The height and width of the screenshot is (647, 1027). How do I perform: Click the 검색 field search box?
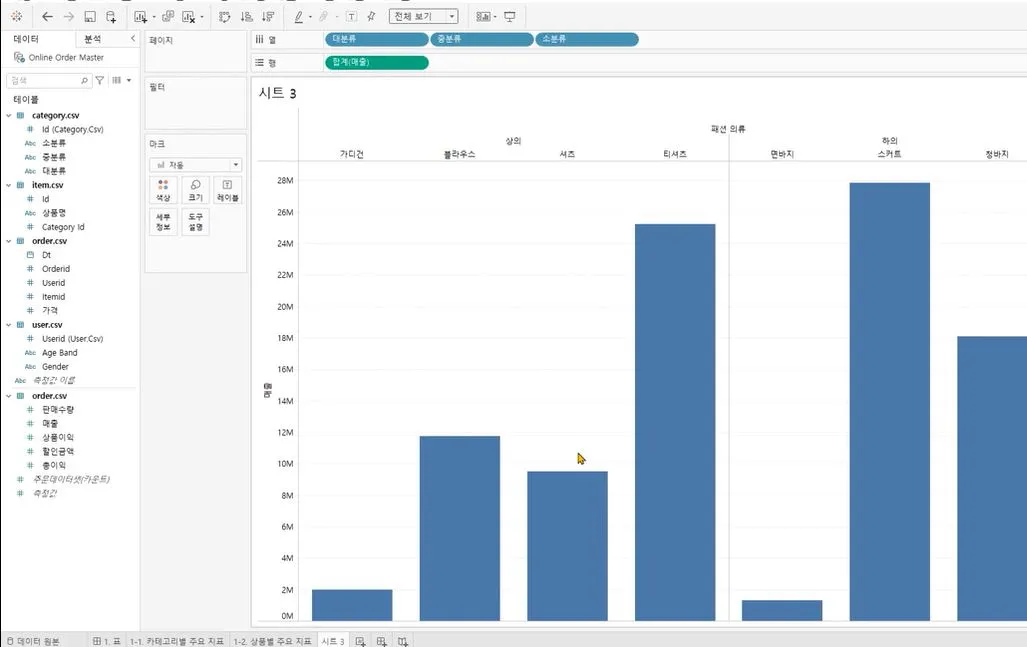(x=48, y=81)
